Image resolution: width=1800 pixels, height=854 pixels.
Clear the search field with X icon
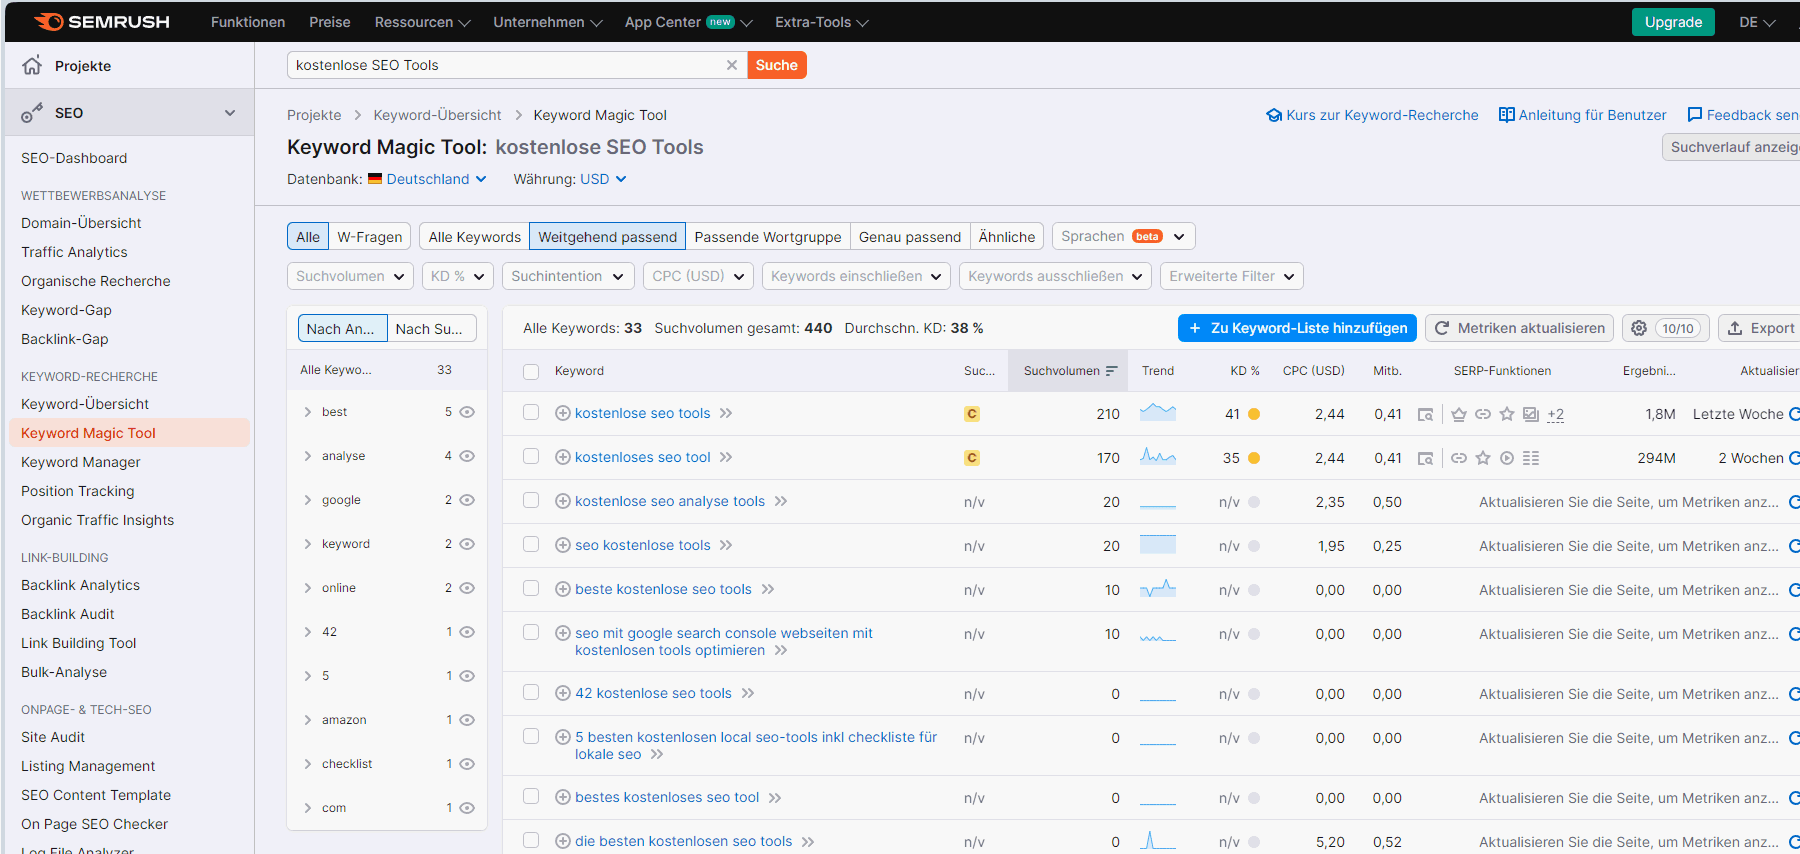click(732, 65)
